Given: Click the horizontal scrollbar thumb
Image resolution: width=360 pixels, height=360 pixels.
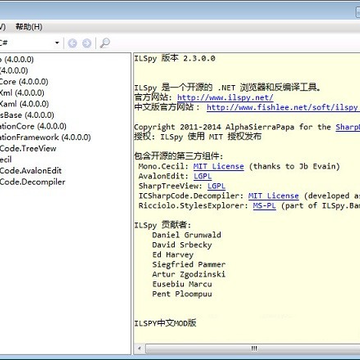Looking at the screenshot, I should click(254, 349).
